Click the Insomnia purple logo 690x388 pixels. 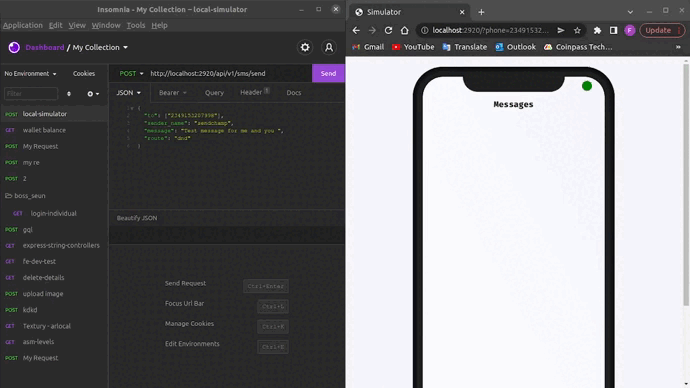14,47
